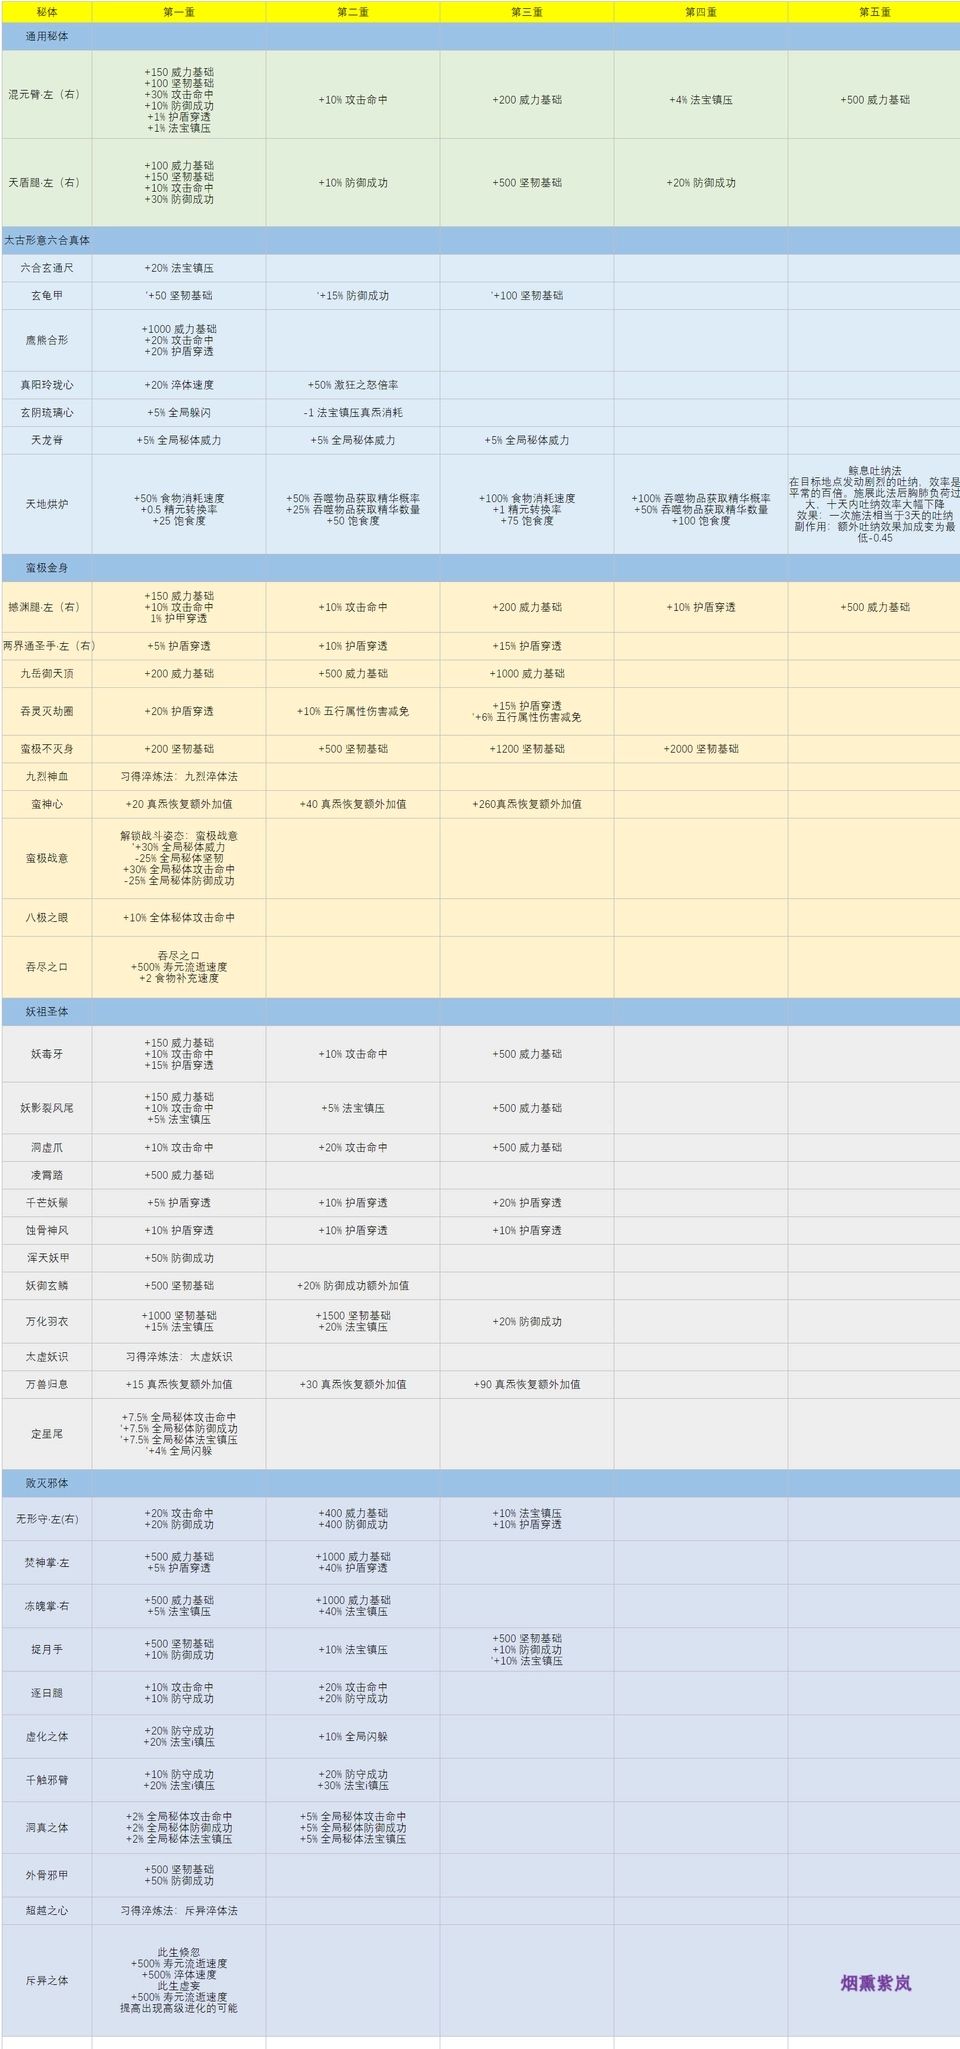
Task: Click the 第二重 column header
Action: click(353, 12)
